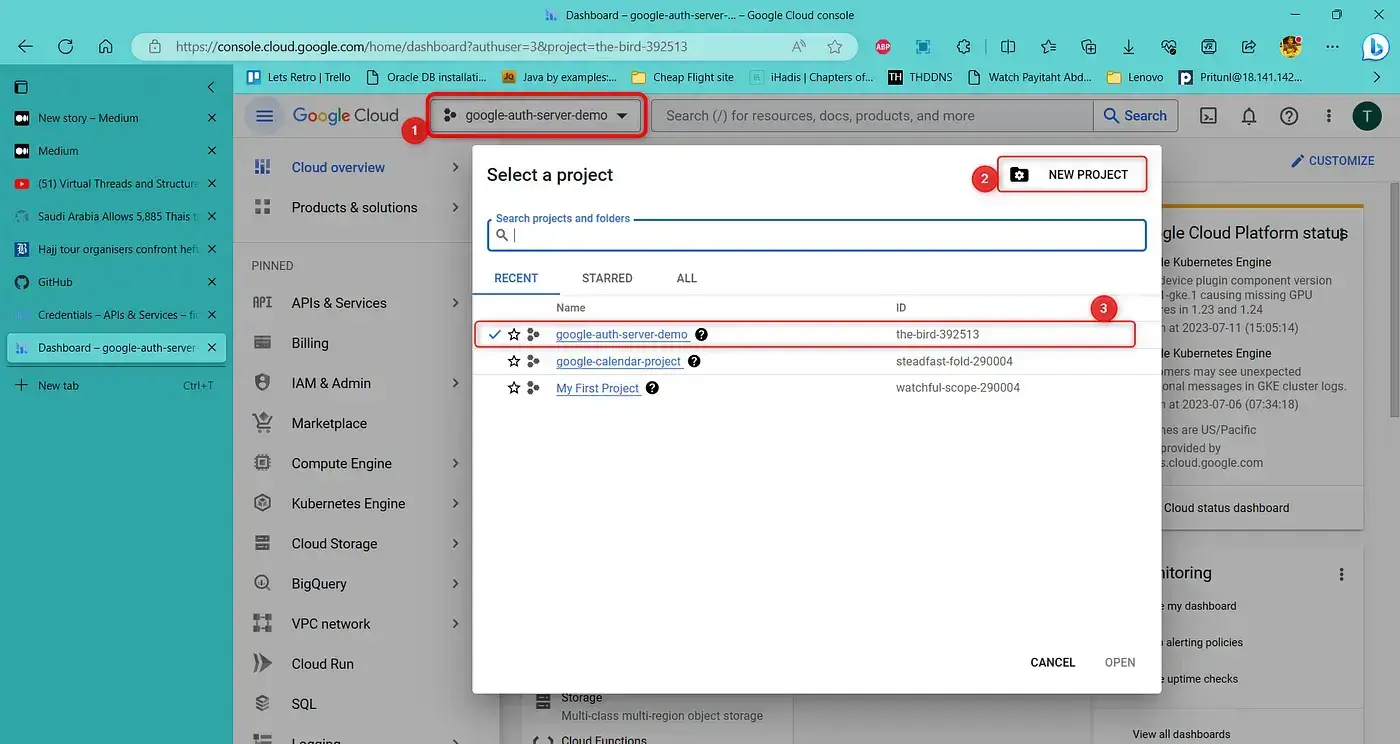1400x744 pixels.
Task: Open Billing in the sidebar
Action: pos(310,343)
